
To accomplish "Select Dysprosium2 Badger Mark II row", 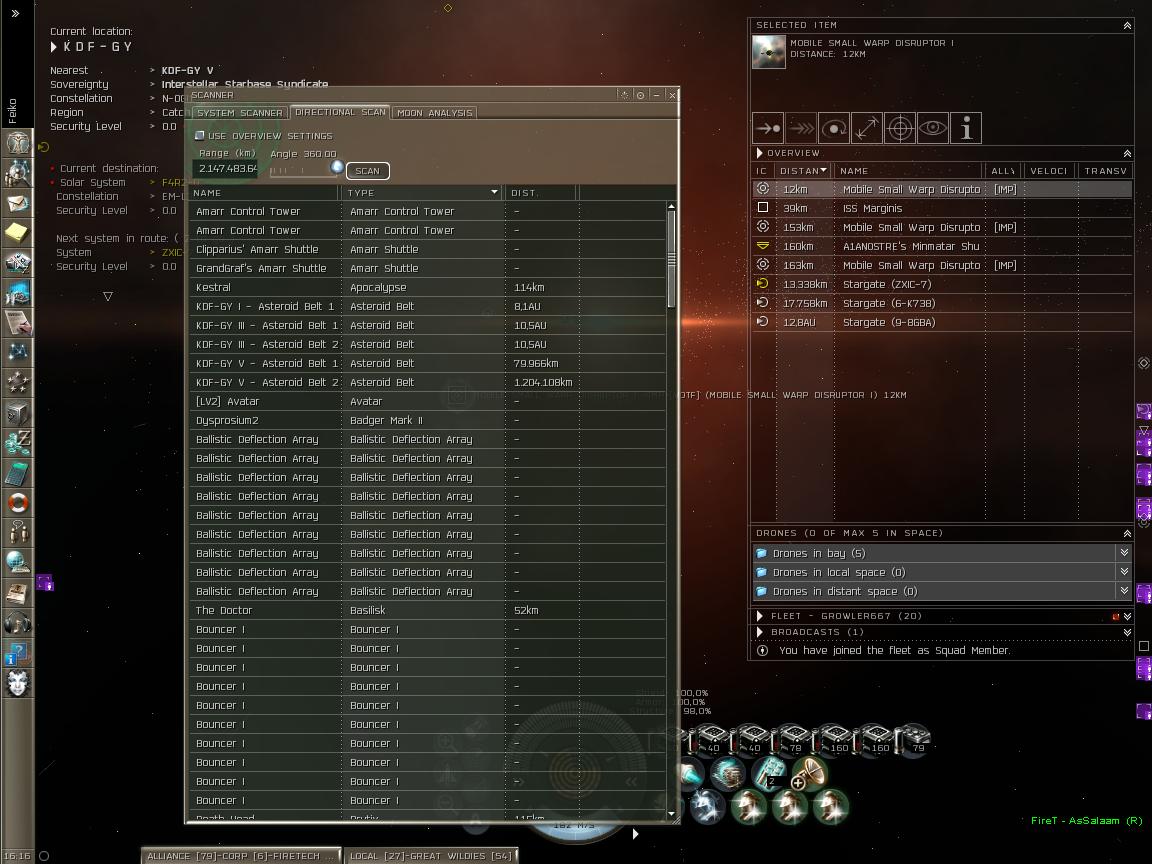I will coord(428,421).
